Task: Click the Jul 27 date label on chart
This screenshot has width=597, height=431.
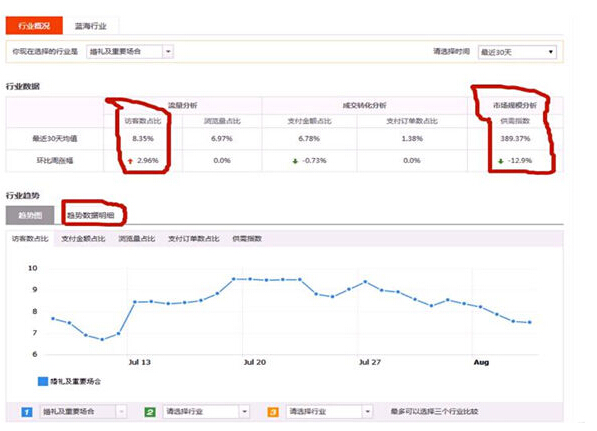Action: [370, 362]
